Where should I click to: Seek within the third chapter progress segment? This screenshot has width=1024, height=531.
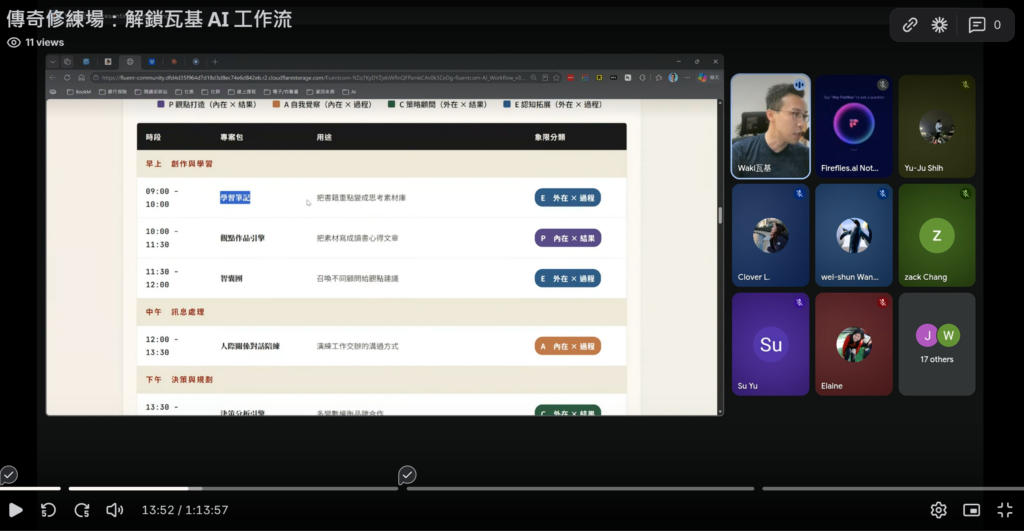[581, 488]
